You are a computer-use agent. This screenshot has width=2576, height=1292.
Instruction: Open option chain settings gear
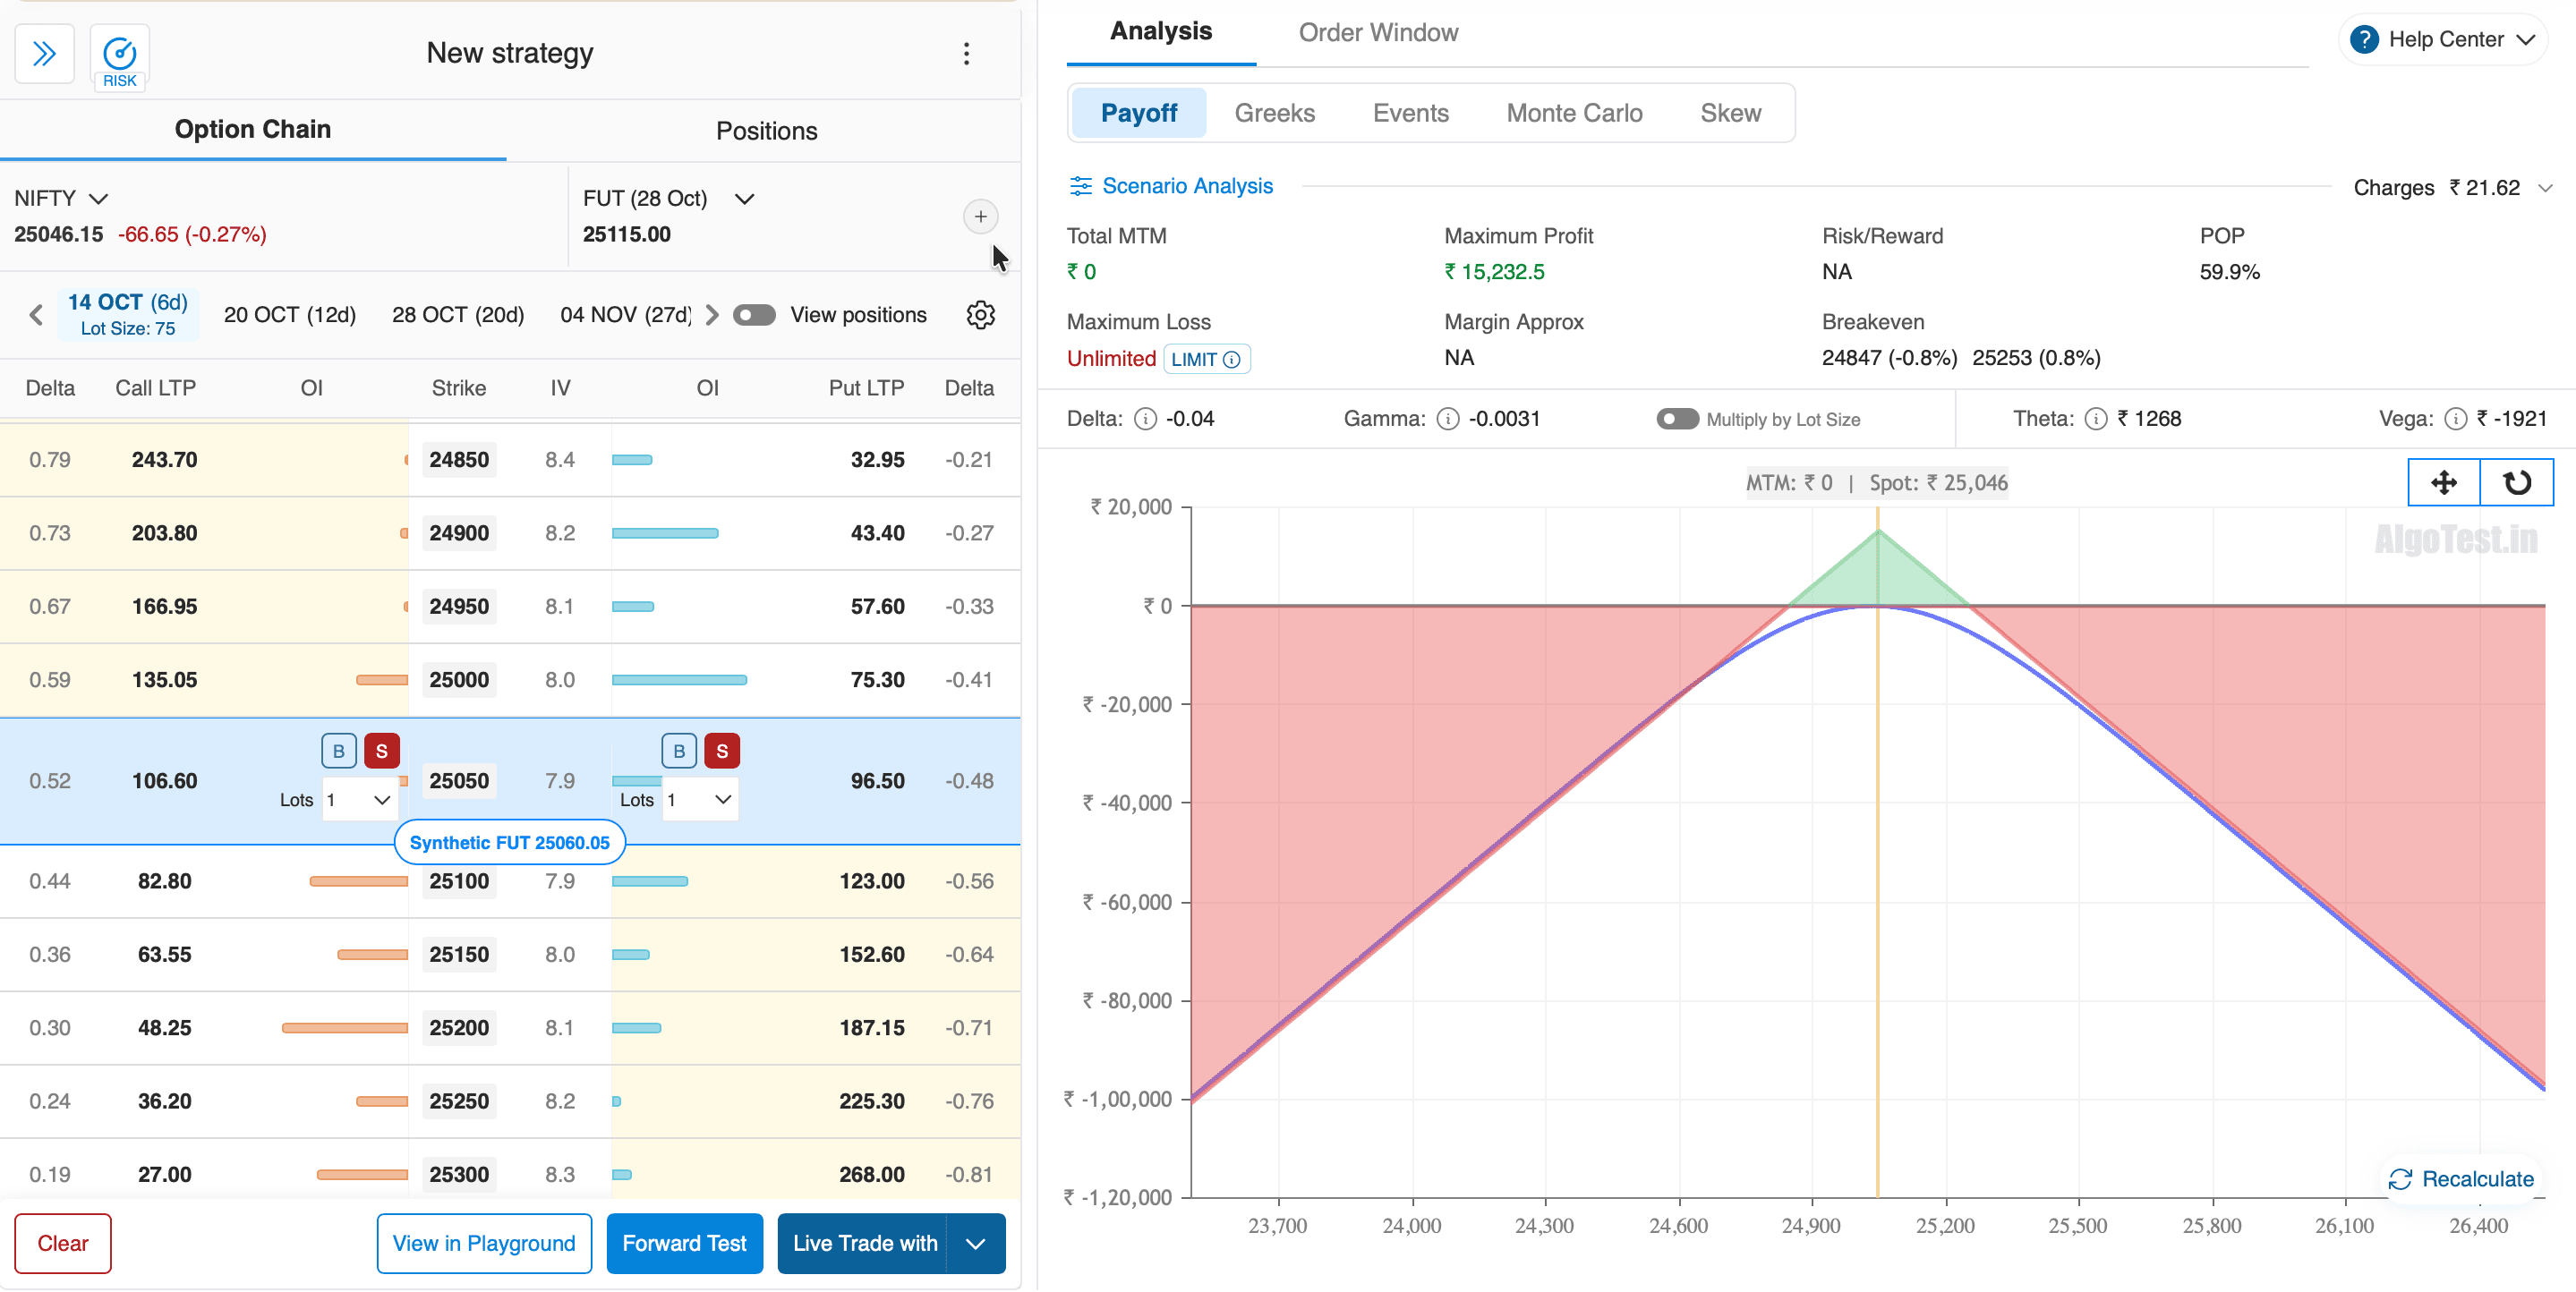pos(980,315)
